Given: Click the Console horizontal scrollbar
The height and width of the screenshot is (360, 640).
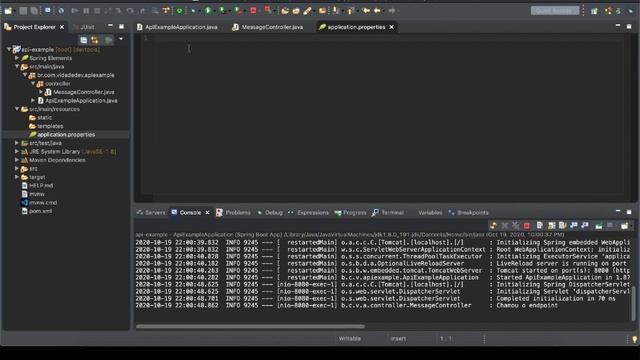Looking at the screenshot, I should click(x=250, y=326).
